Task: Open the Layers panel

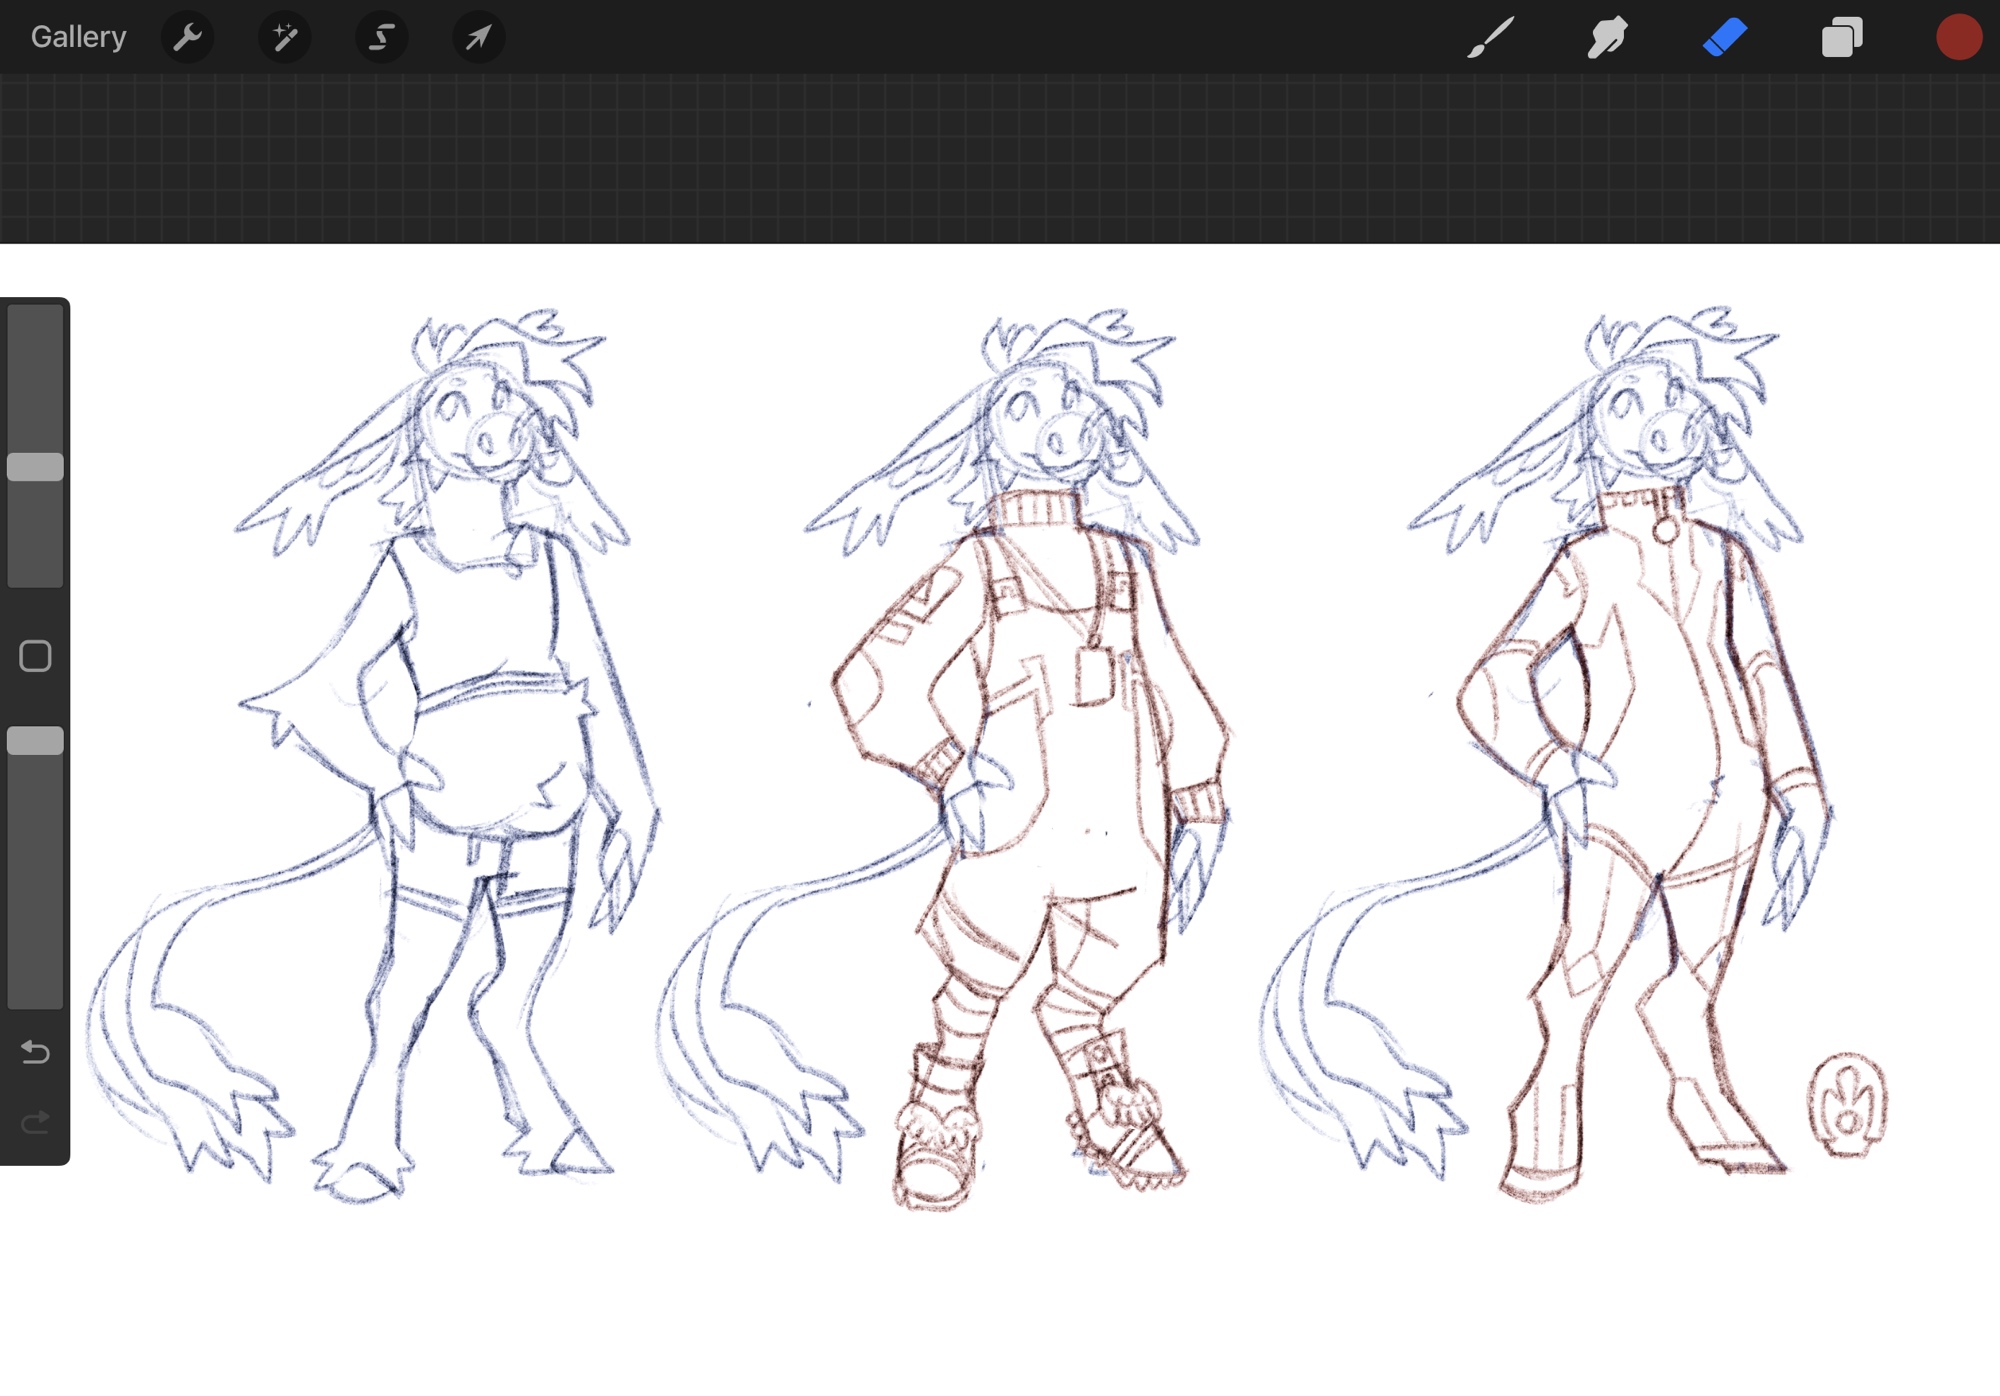Action: click(1841, 37)
